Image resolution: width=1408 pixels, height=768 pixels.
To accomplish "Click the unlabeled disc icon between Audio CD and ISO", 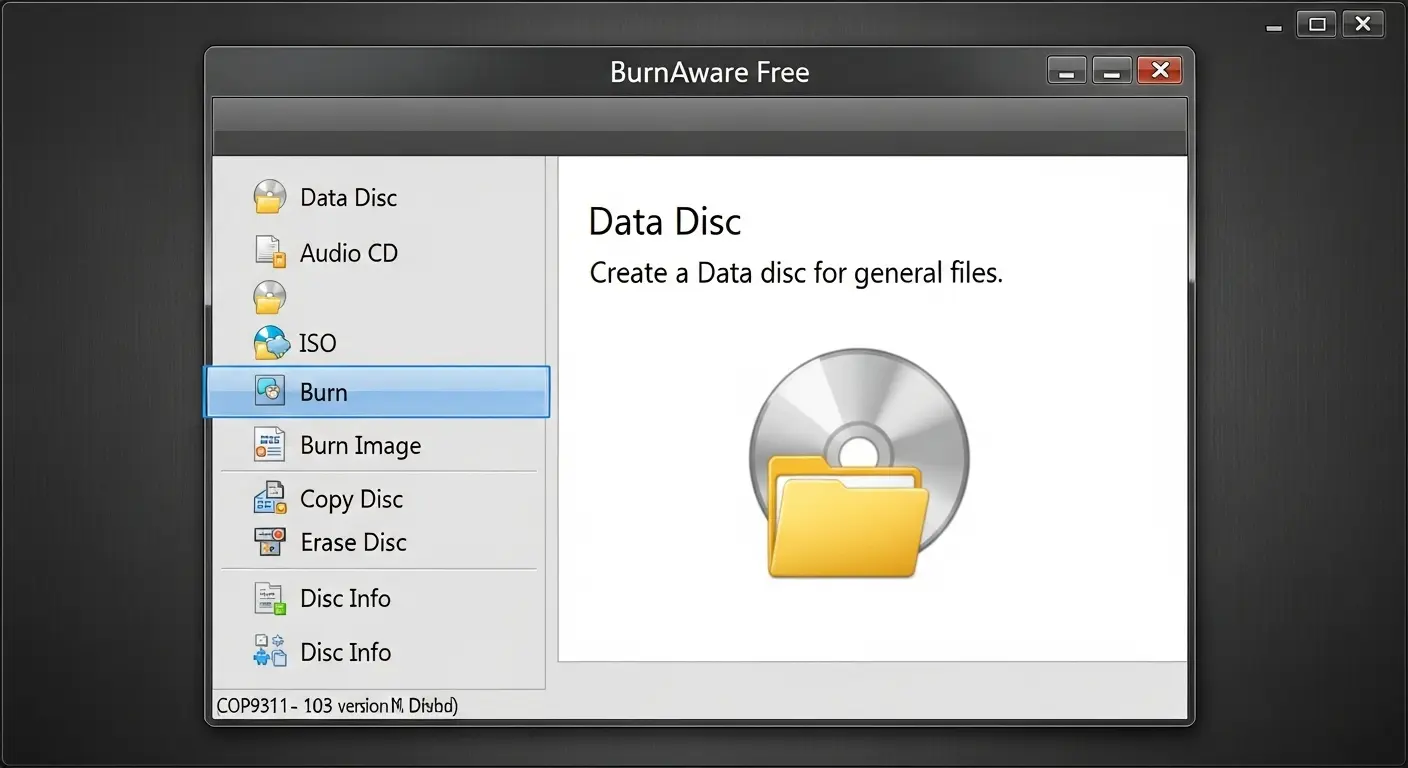I will [270, 297].
